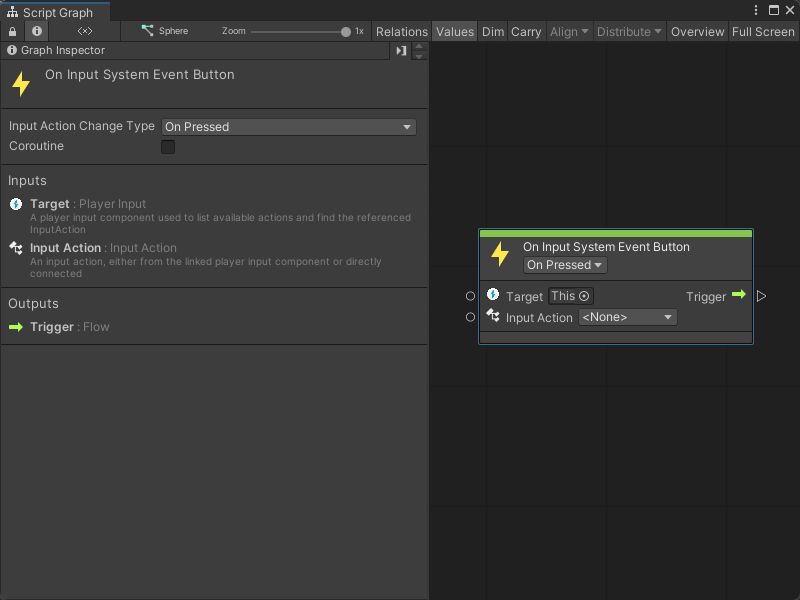Open the Align menu in the toolbar
The image size is (800, 600).
coord(568,31)
